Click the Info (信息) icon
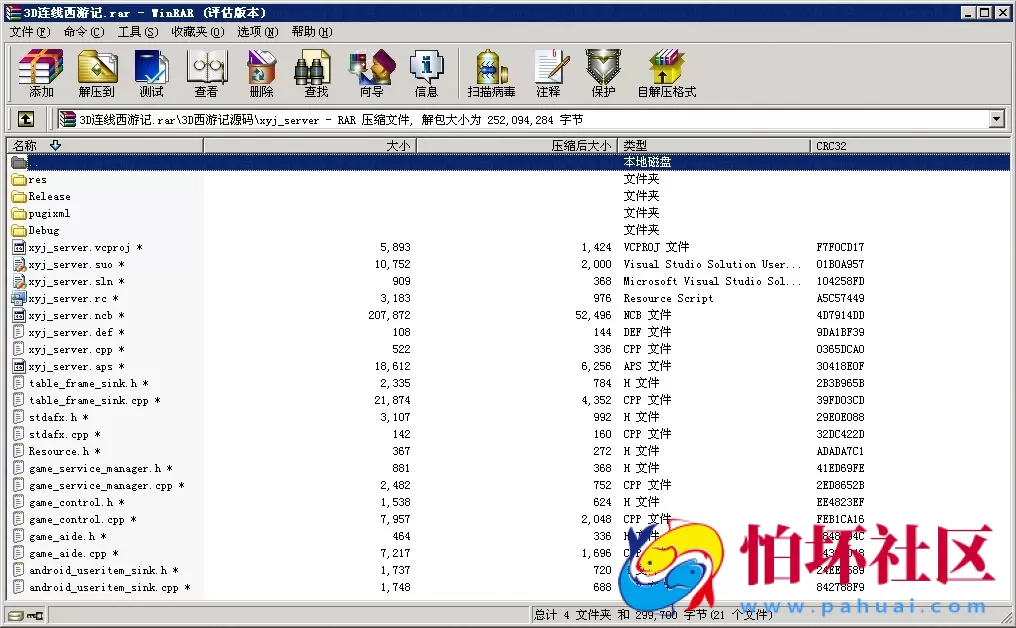The image size is (1016, 628). point(427,73)
